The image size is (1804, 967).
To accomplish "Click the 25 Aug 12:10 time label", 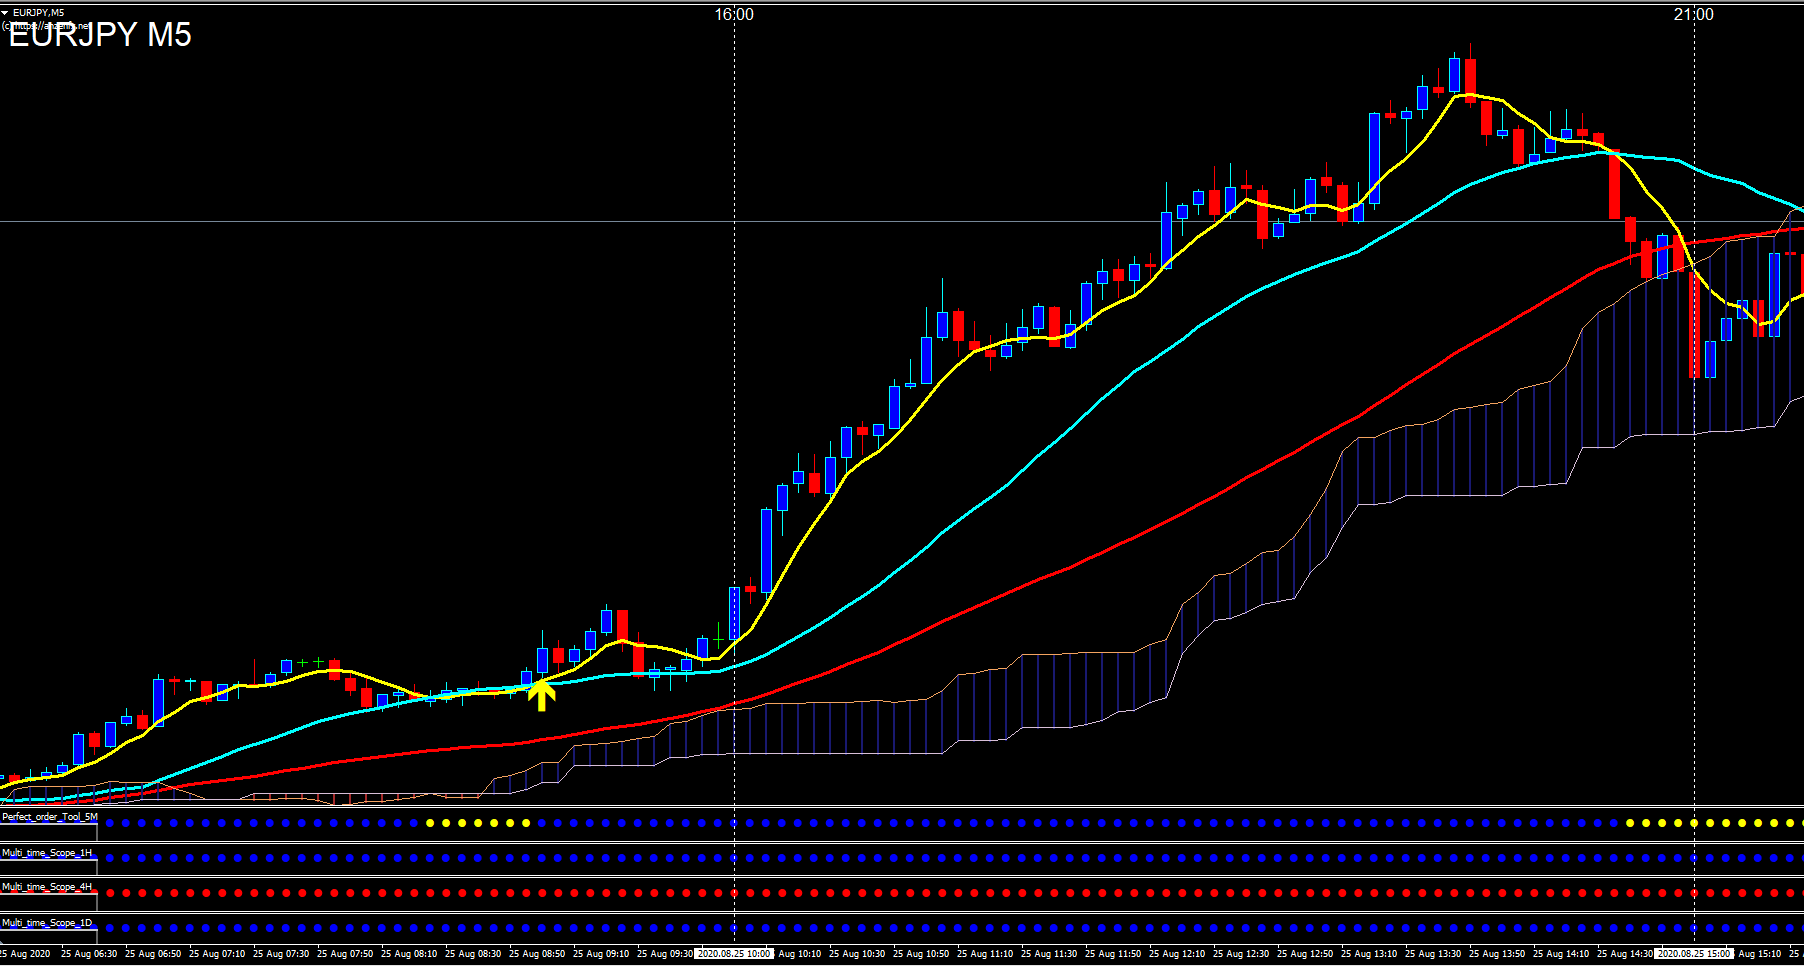I will (x=1177, y=954).
